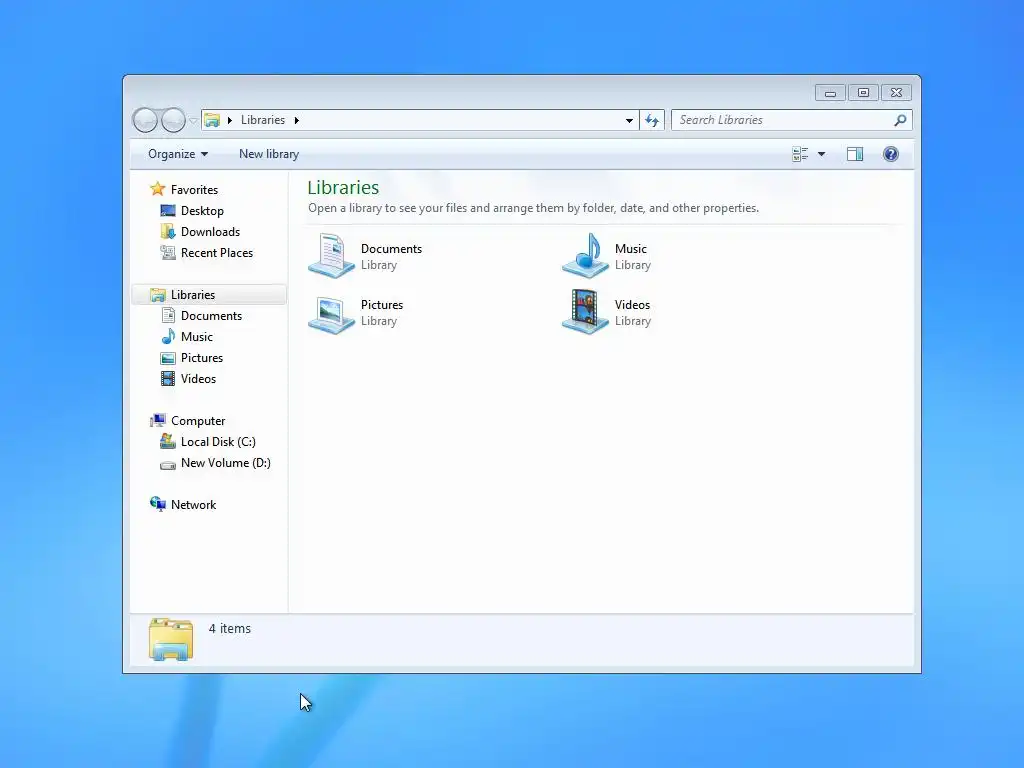
Task: Click the sidebar Pictures icon
Action: click(168, 358)
